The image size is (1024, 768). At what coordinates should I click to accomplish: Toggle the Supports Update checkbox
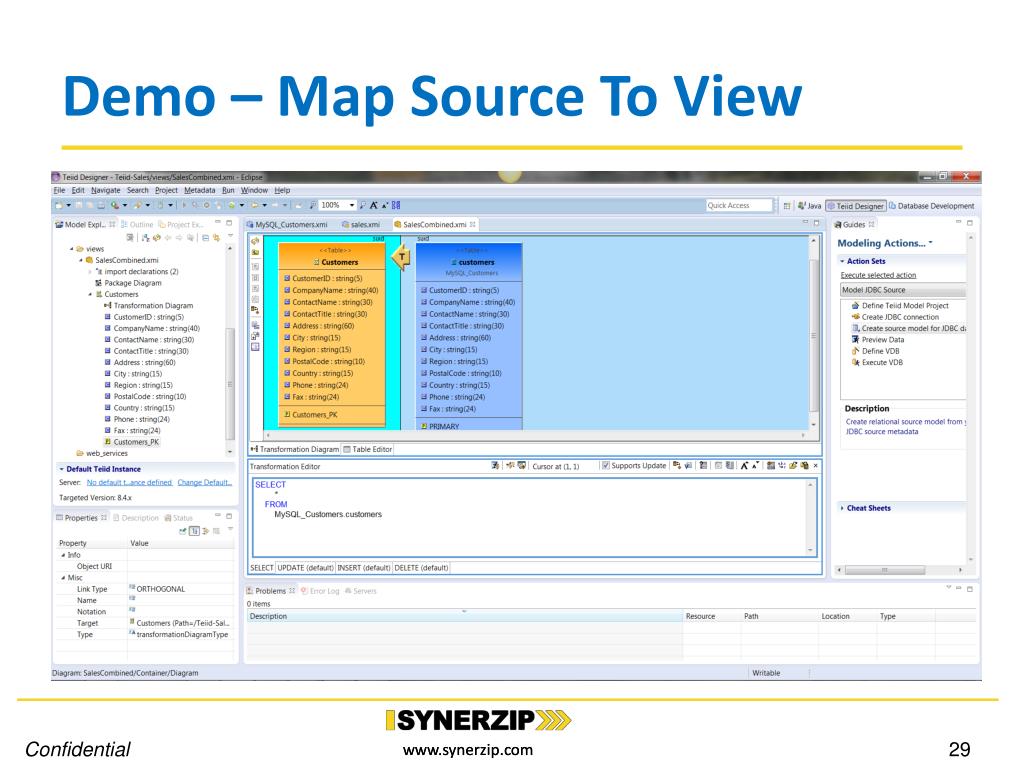[605, 466]
